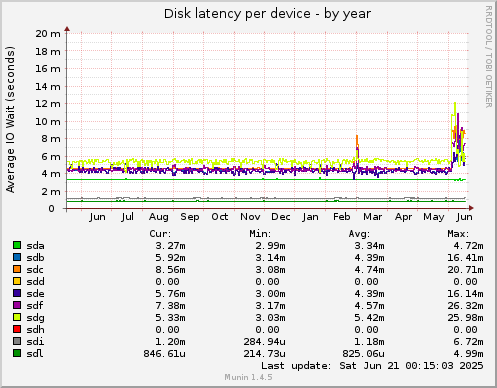Click the sdl dark green legend swatch
The height and width of the screenshot is (388, 497).
(x=17, y=353)
